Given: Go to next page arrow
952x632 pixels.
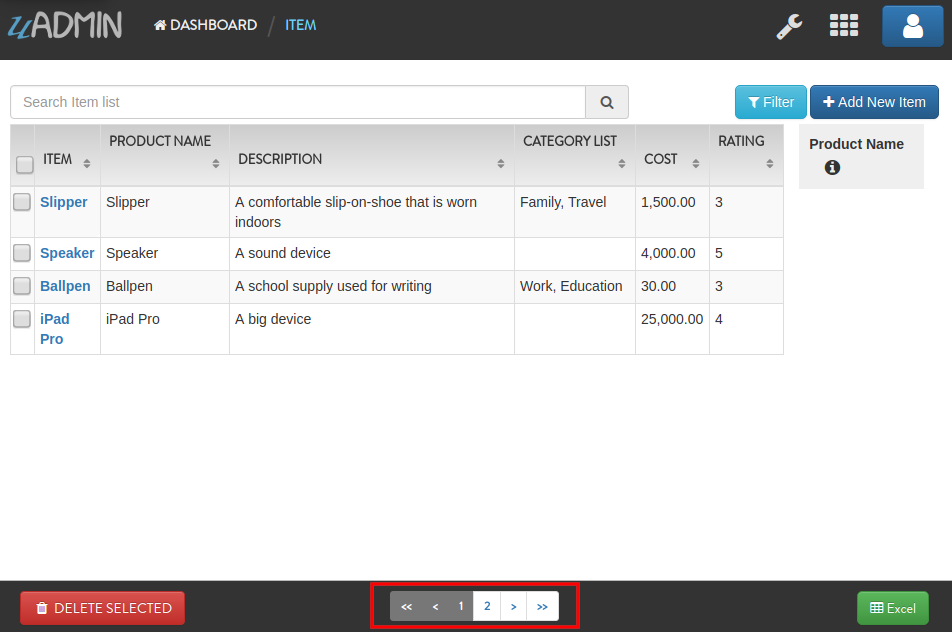Looking at the screenshot, I should [514, 607].
